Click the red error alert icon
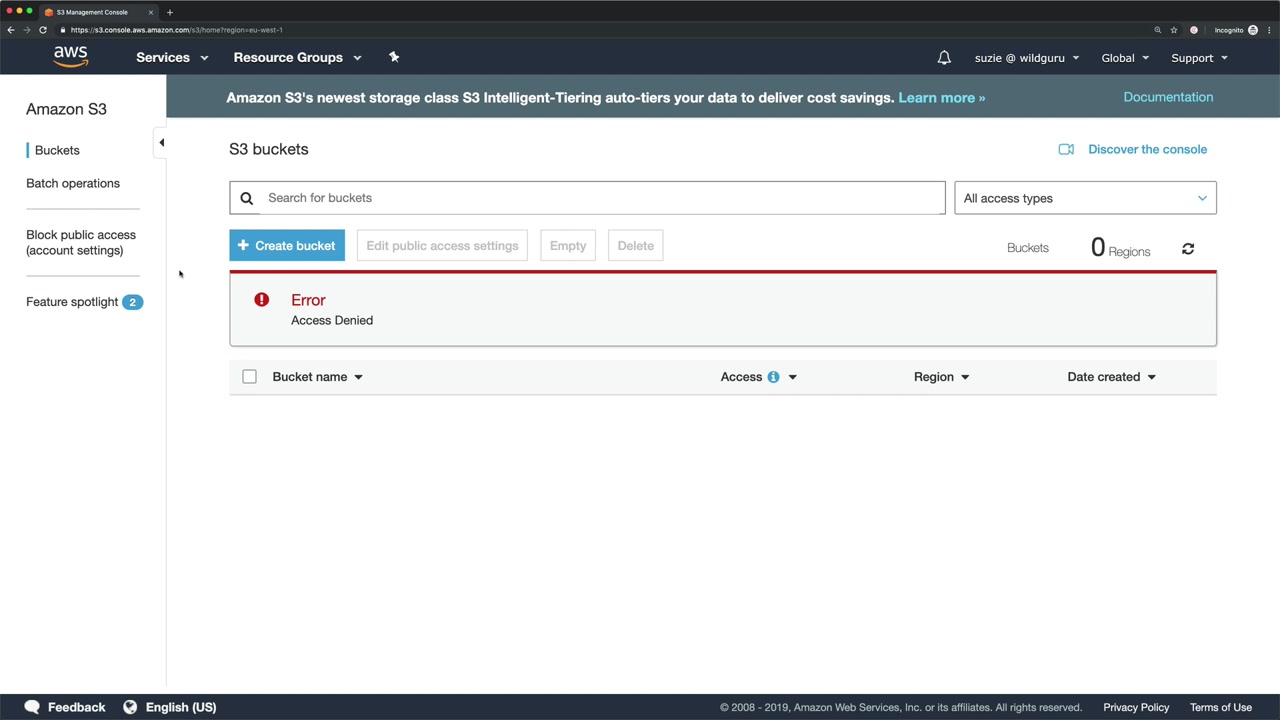The height and width of the screenshot is (720, 1280). pyautogui.click(x=261, y=299)
